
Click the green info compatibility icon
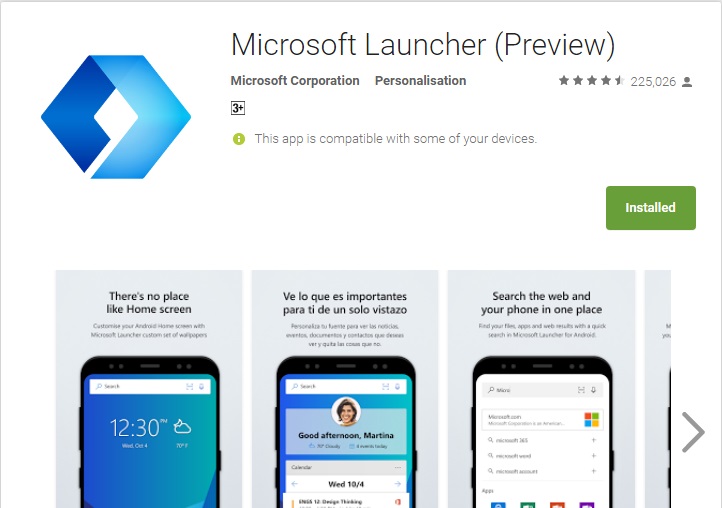pos(239,139)
